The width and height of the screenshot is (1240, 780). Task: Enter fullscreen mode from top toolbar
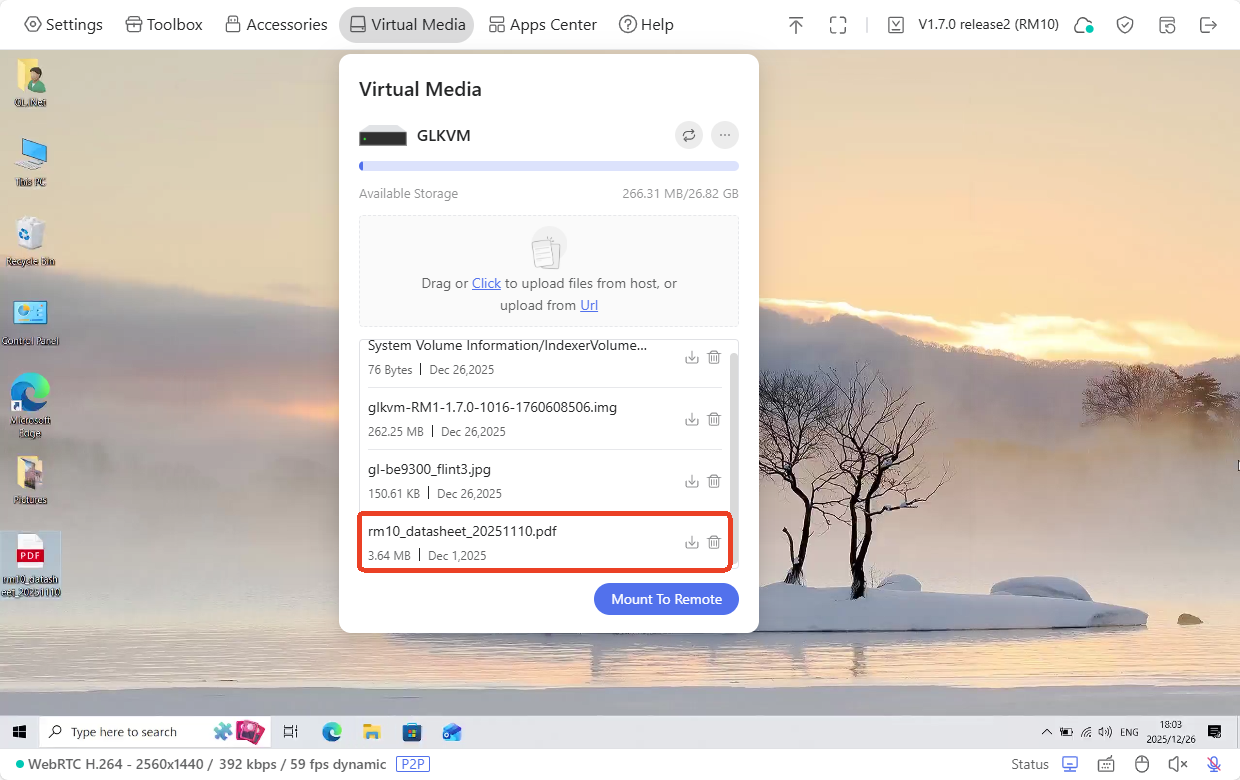[838, 25]
